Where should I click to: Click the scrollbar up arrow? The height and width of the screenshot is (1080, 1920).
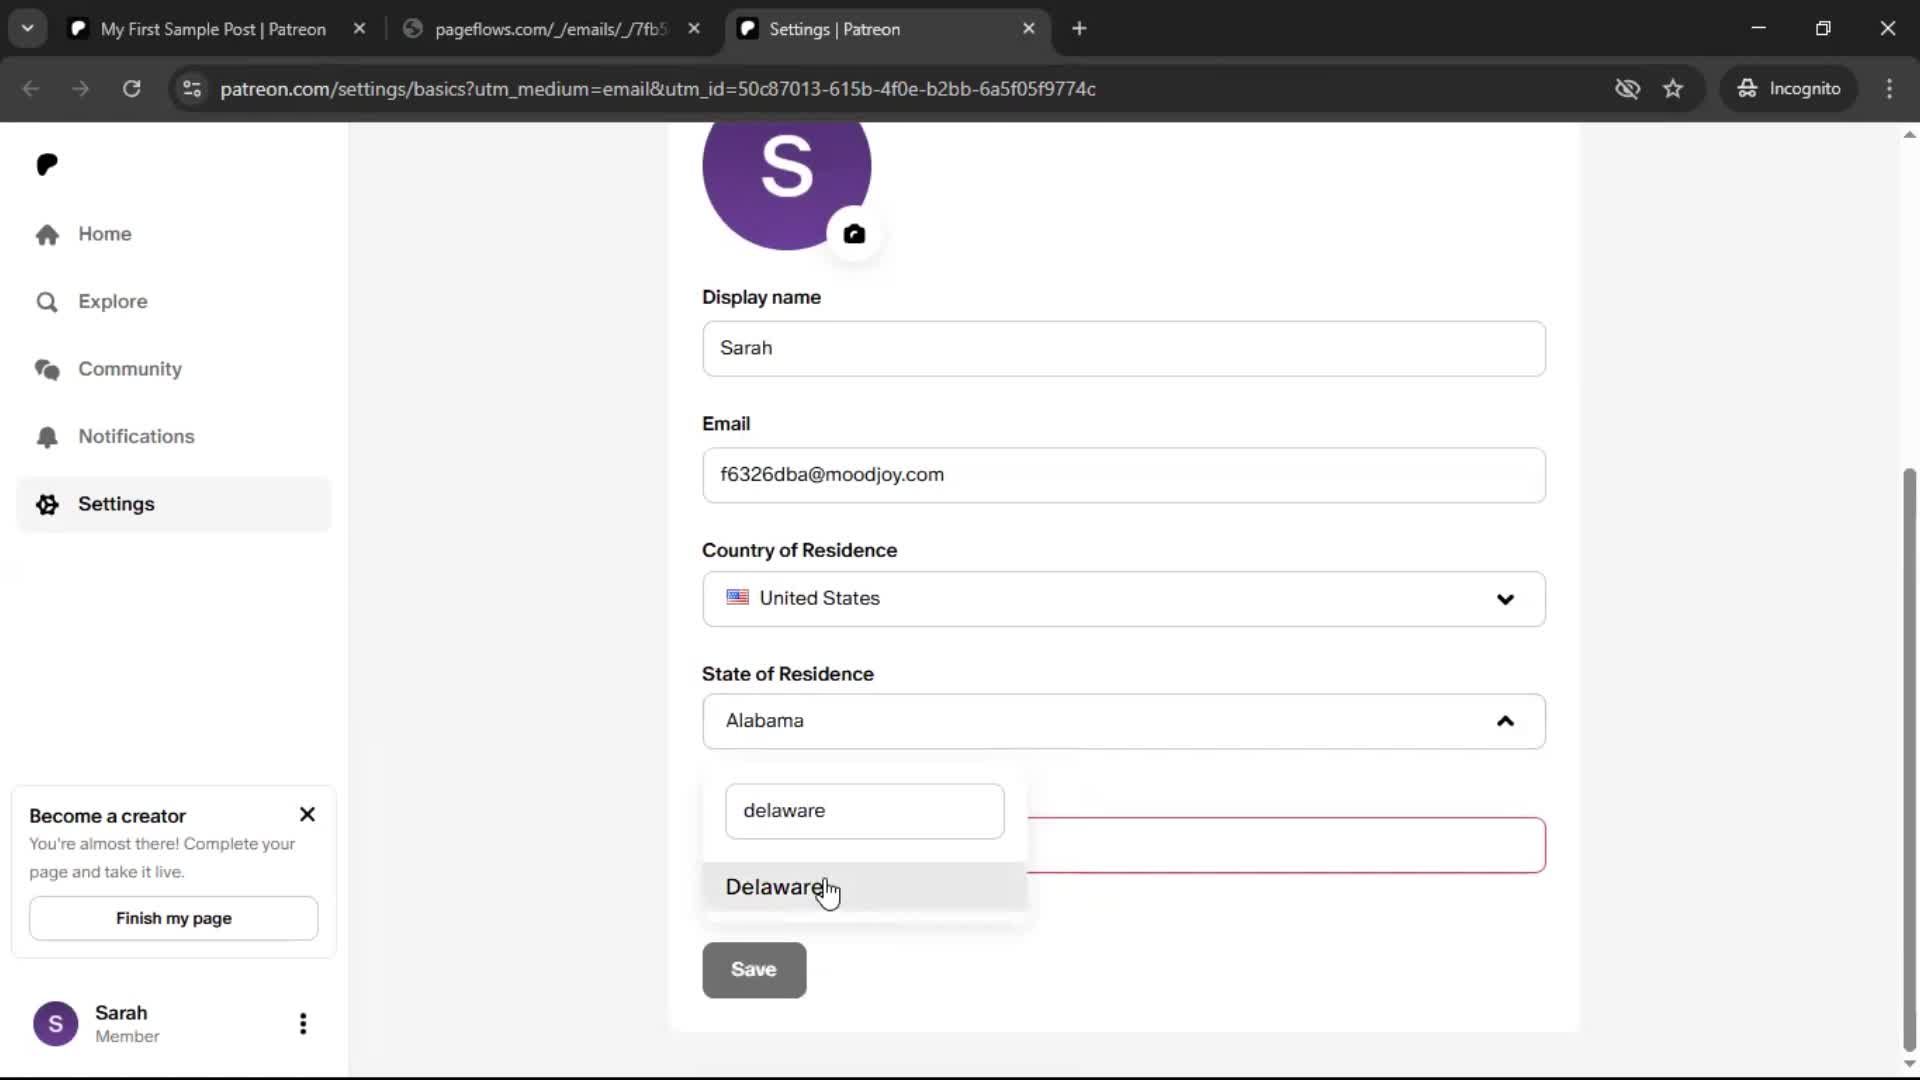click(x=1909, y=134)
